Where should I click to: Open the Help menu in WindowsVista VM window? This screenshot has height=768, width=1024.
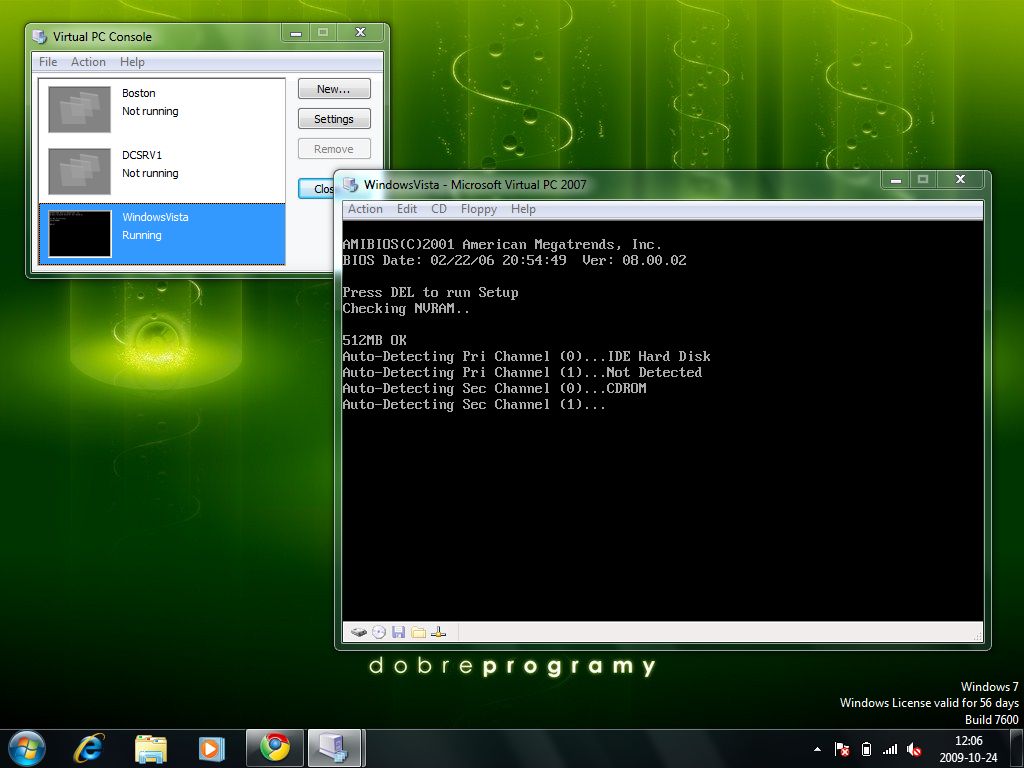point(523,209)
